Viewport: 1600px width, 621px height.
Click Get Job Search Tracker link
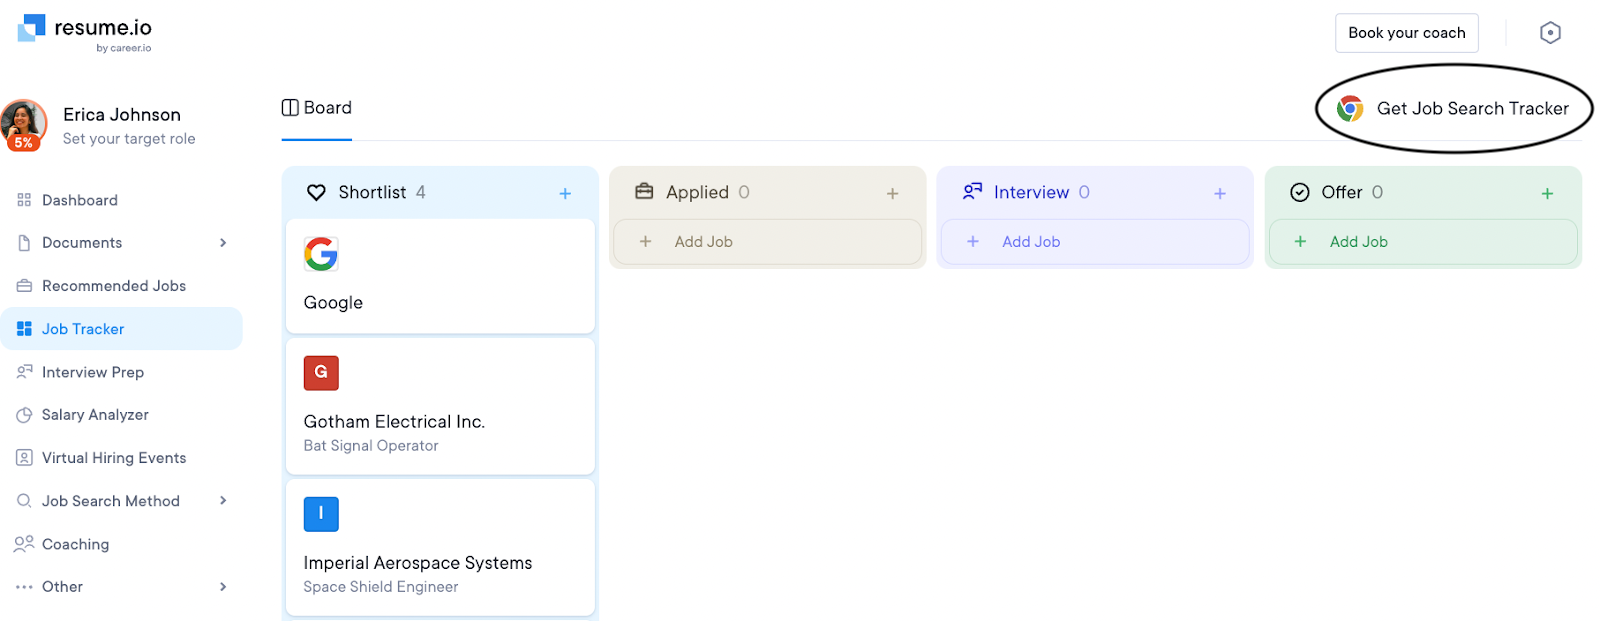point(1471,109)
